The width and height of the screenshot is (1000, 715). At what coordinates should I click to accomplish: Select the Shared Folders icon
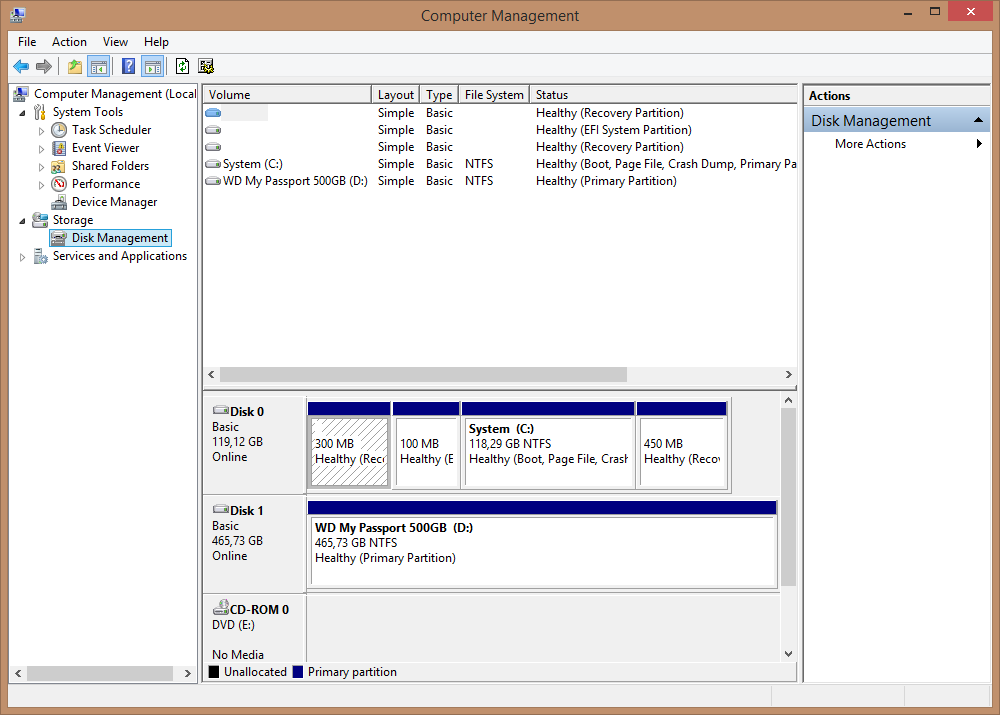[x=59, y=166]
